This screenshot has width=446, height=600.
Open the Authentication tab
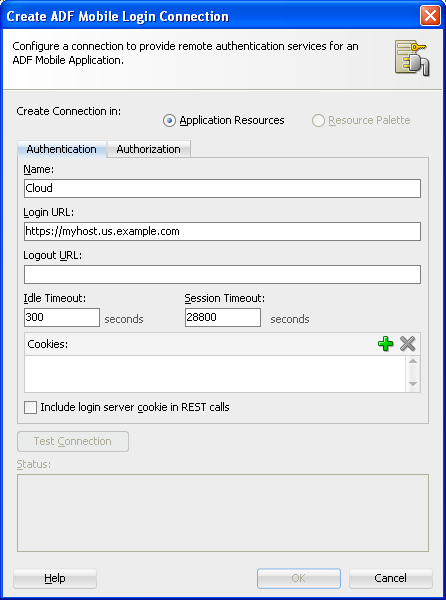(x=62, y=149)
